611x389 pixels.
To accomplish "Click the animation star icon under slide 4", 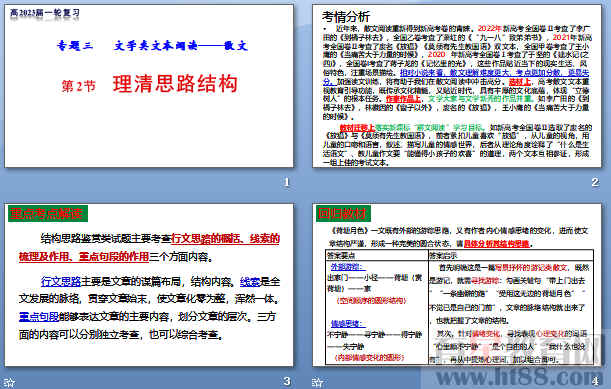I will 317,382.
